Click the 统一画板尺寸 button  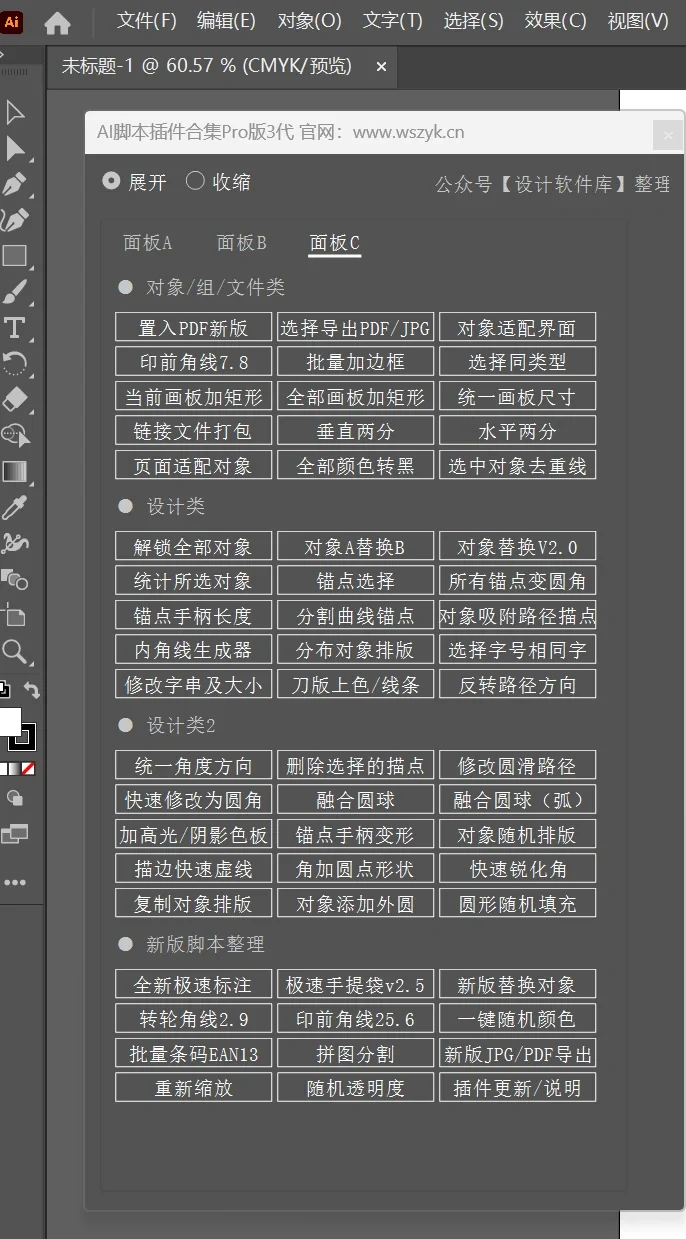click(x=517, y=396)
